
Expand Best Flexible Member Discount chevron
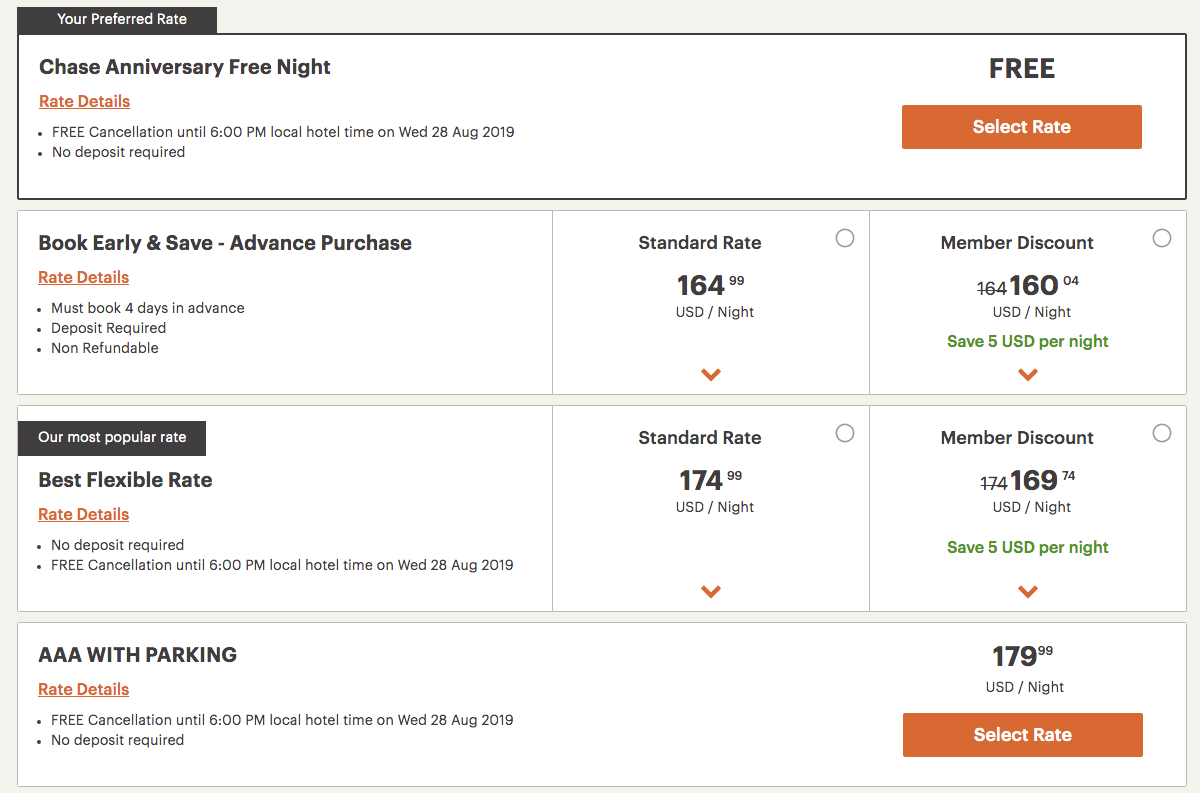1028,592
